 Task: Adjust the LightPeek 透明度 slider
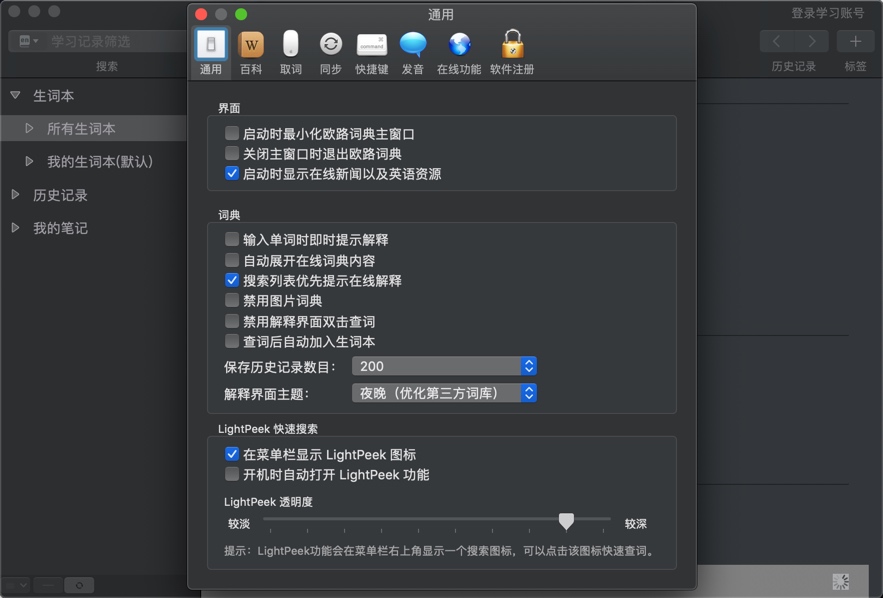pos(566,521)
